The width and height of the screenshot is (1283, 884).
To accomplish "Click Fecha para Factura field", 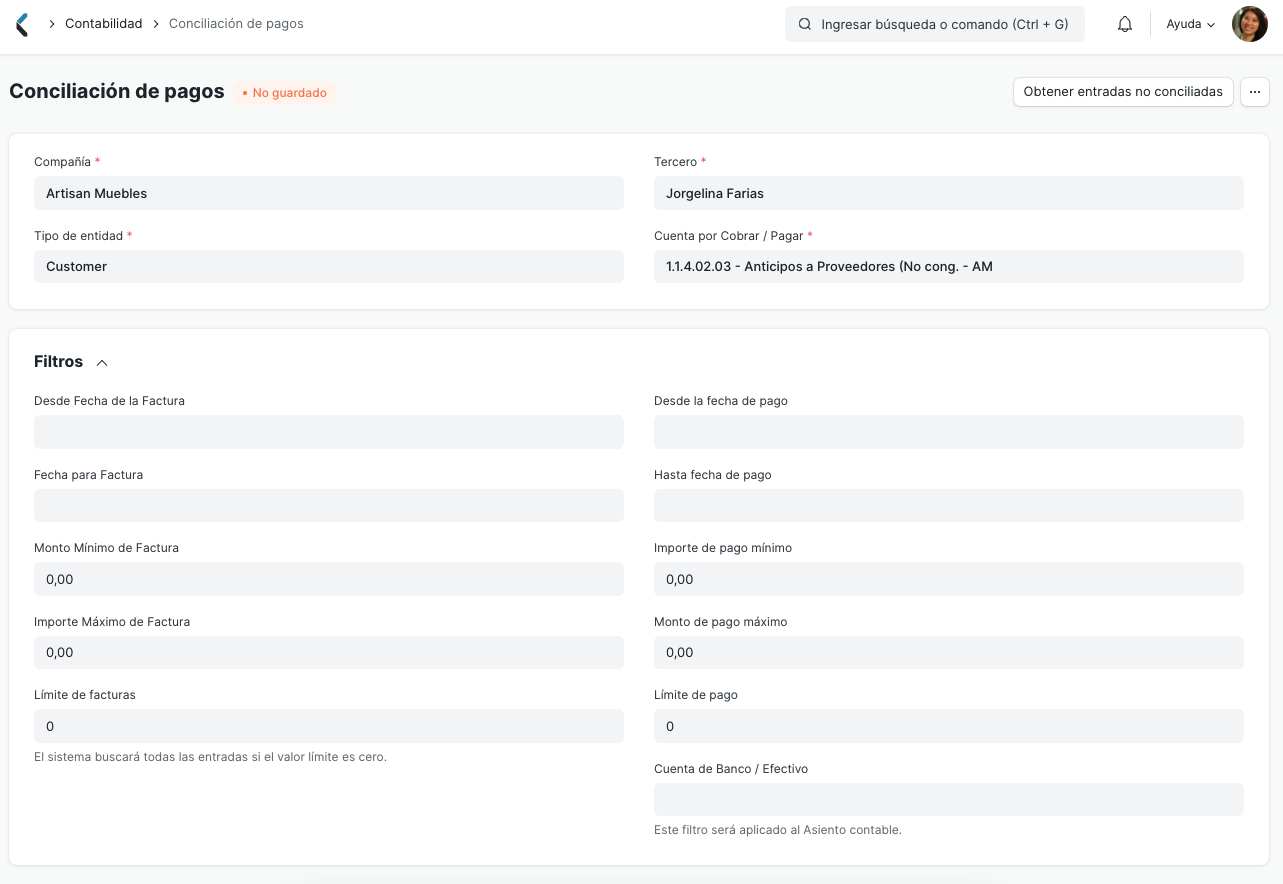I will [329, 506].
